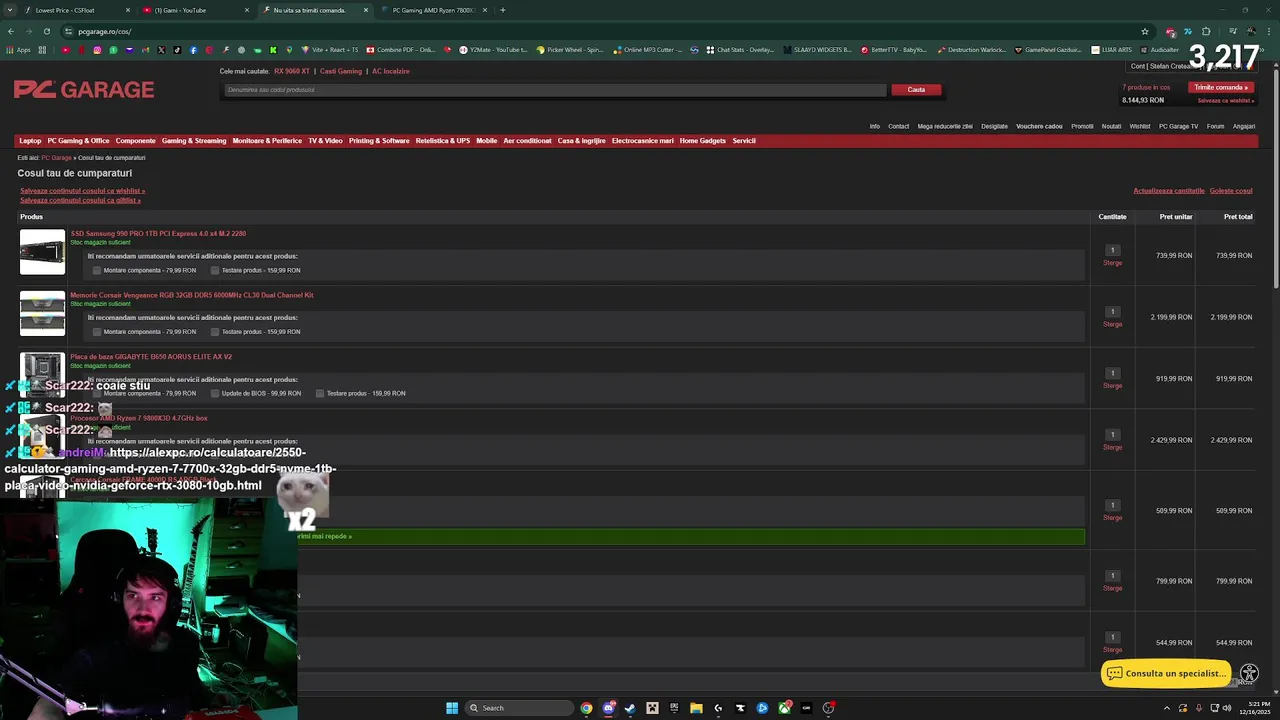Open the Apps bookmarks shortcut
This screenshot has width=1280, height=720.
[x=19, y=50]
